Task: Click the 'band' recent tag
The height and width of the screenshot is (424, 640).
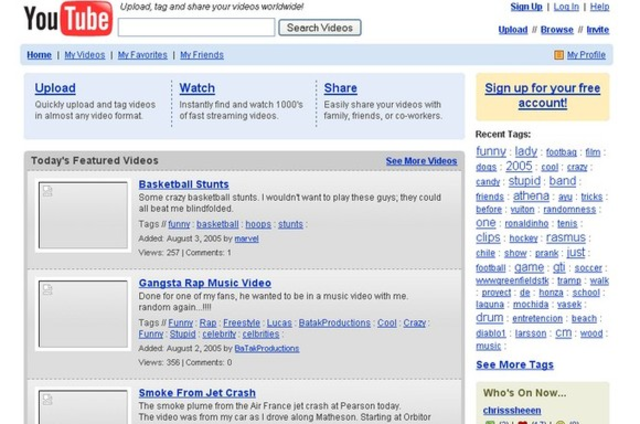Action: point(562,181)
